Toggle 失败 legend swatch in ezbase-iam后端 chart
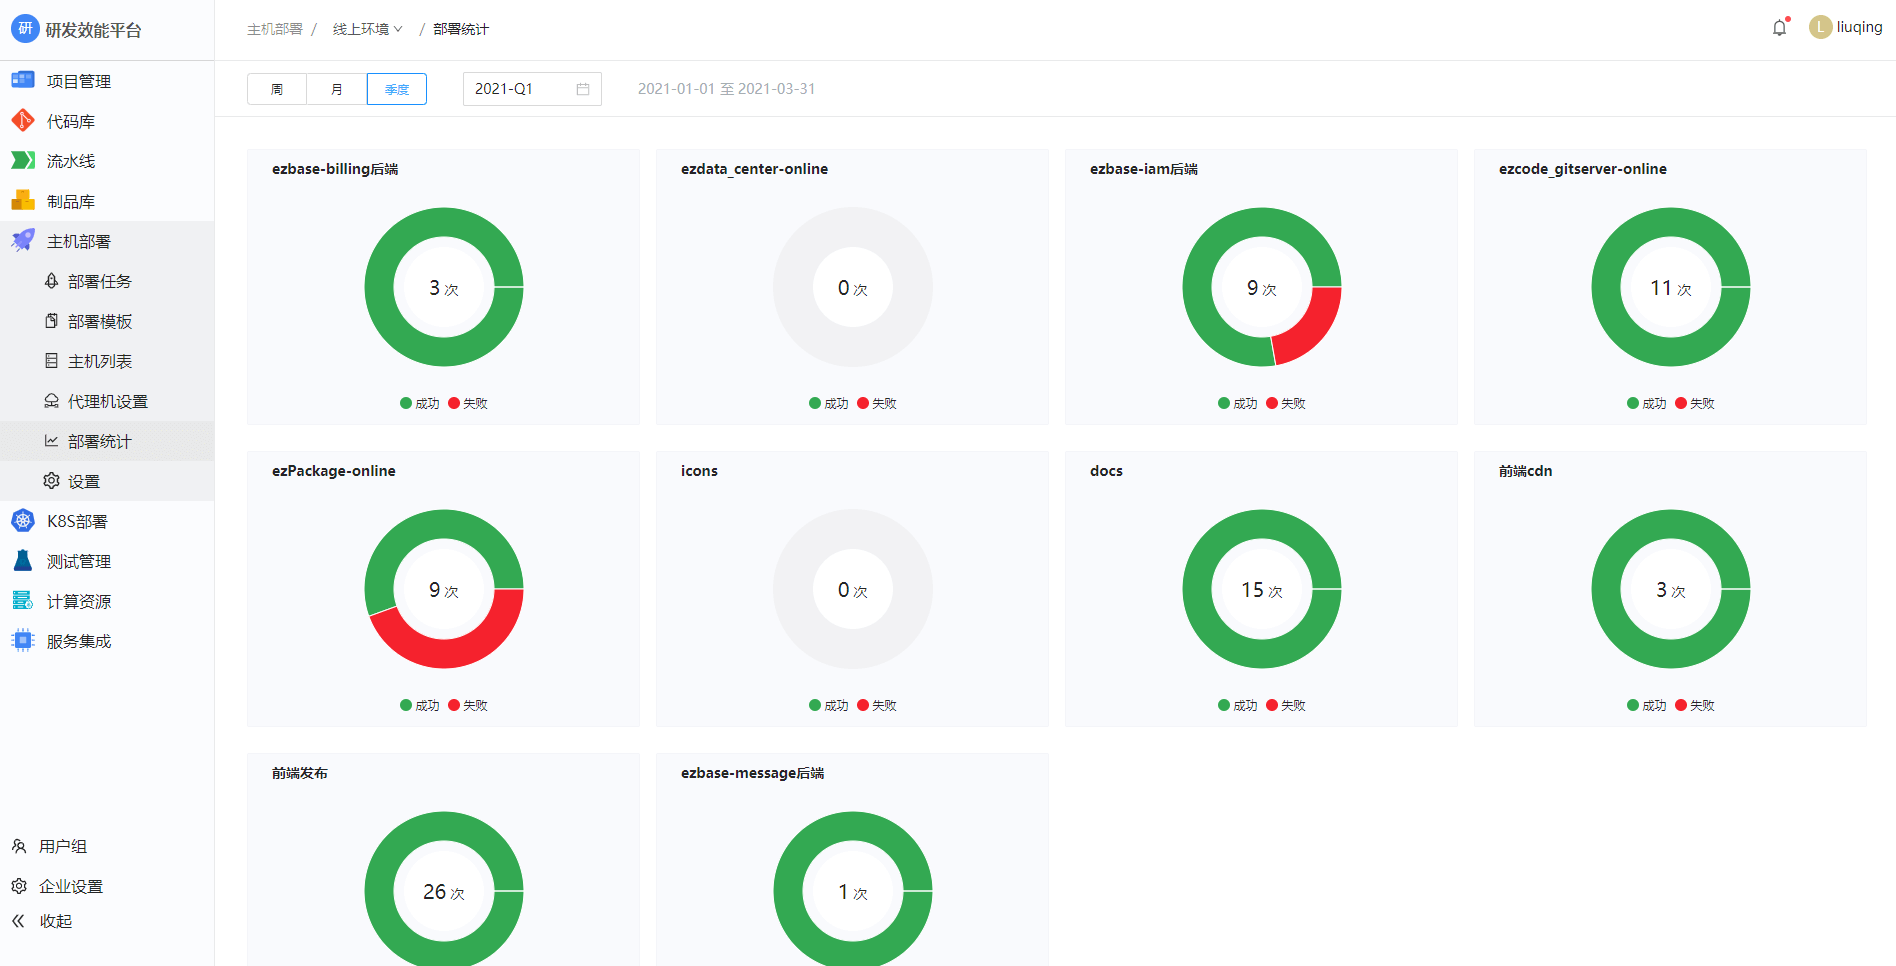The width and height of the screenshot is (1896, 966). (1272, 403)
